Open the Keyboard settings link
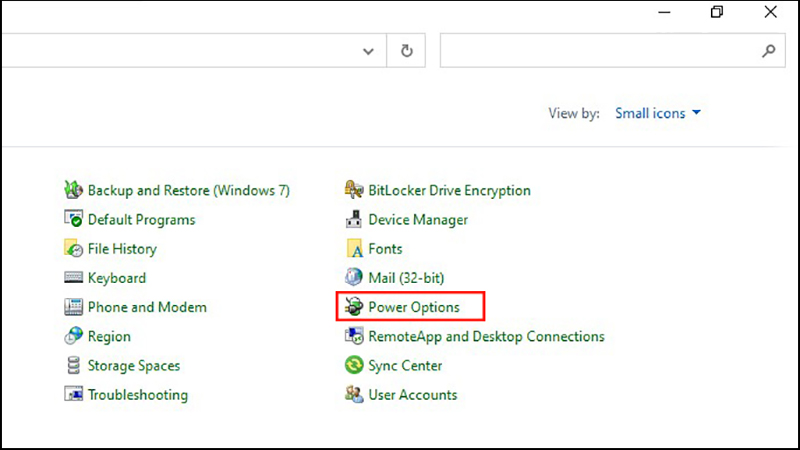This screenshot has width=800, height=450. 117,278
